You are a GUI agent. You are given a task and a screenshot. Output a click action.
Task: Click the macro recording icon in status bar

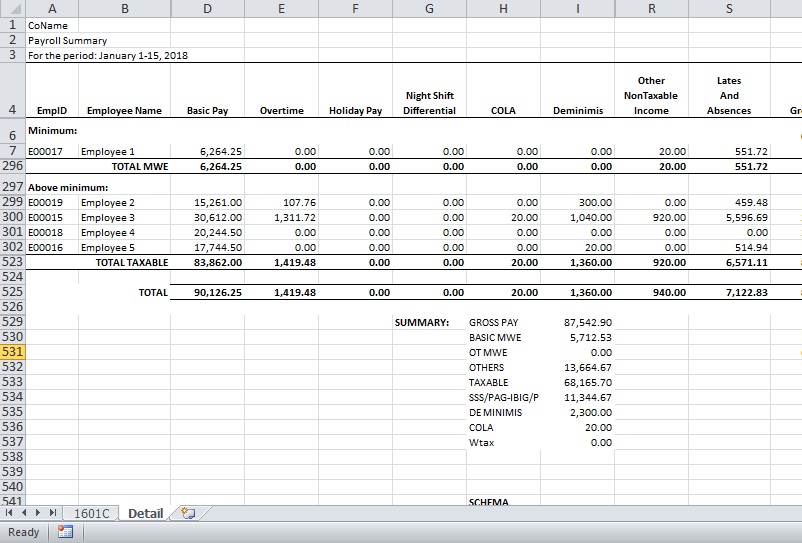click(x=66, y=532)
